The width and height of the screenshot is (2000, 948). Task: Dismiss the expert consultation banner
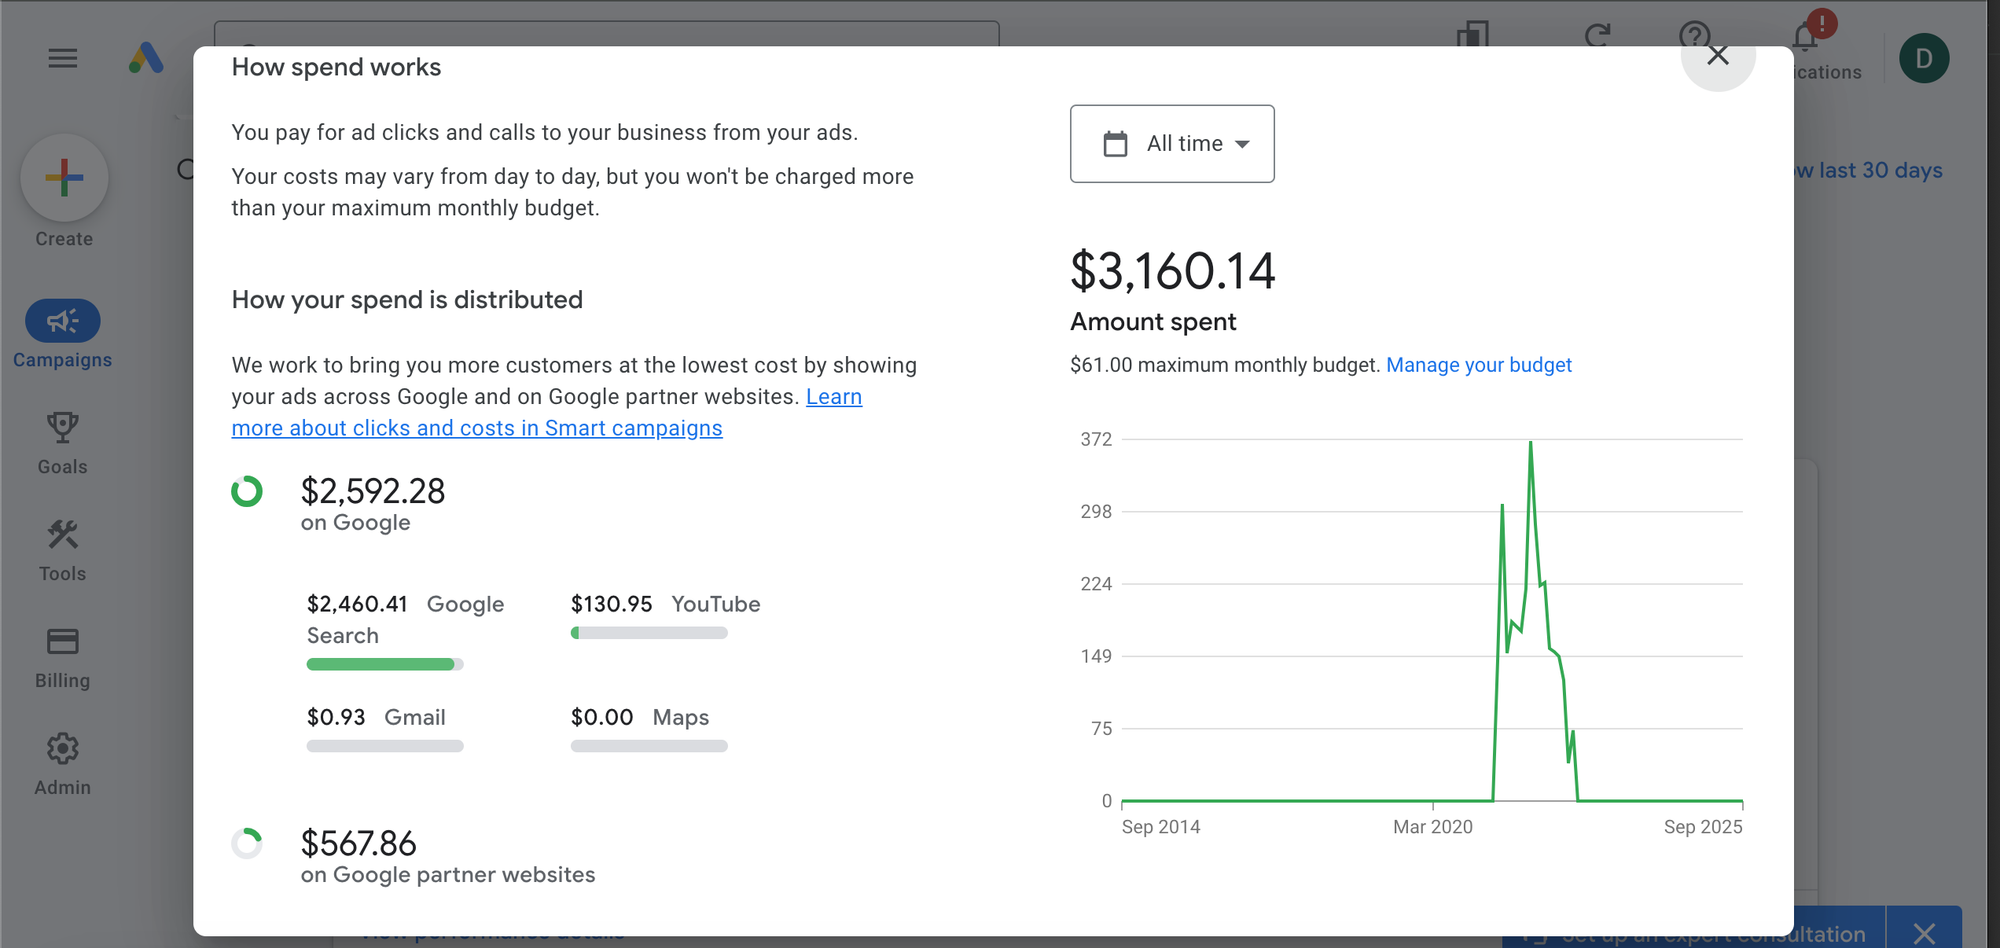coord(1924,933)
